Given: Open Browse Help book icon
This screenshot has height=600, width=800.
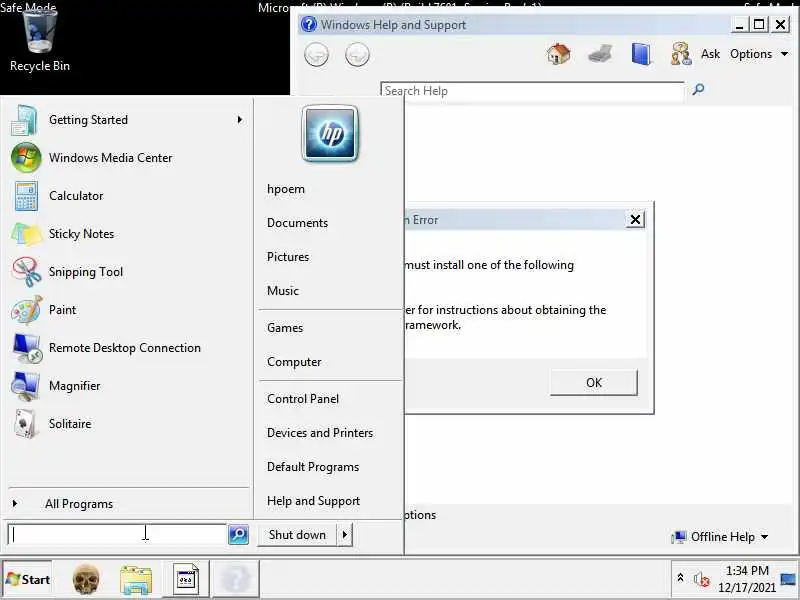Looking at the screenshot, I should (641, 54).
